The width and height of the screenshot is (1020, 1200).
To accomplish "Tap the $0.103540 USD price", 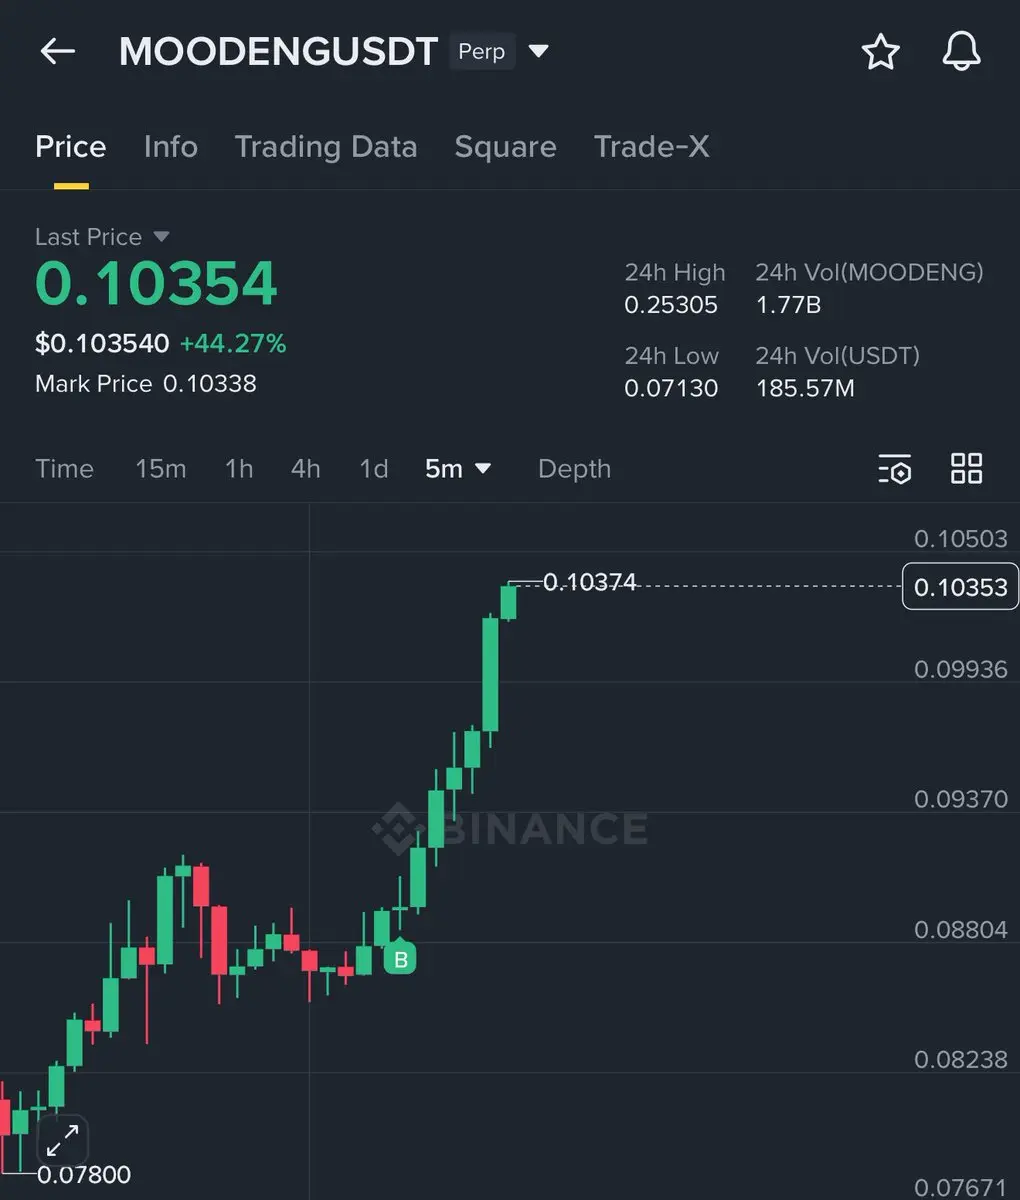I will (x=102, y=343).
